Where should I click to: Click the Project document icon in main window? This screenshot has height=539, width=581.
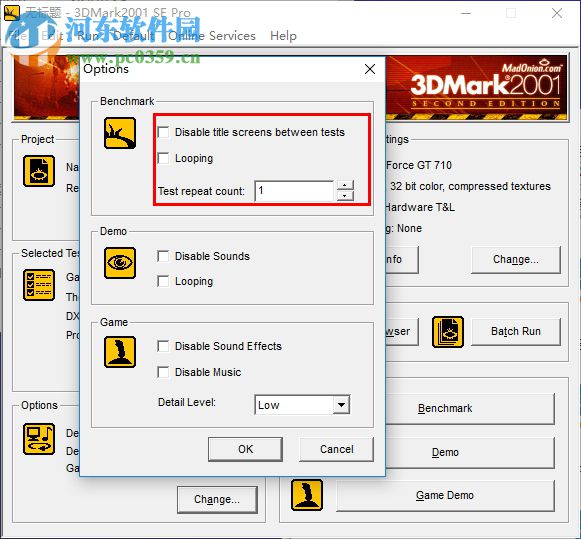(39, 171)
